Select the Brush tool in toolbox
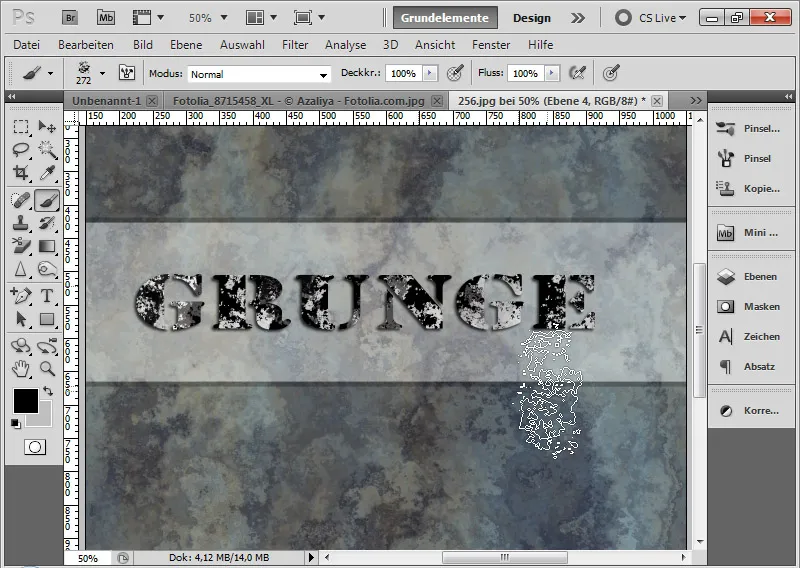 click(x=47, y=200)
